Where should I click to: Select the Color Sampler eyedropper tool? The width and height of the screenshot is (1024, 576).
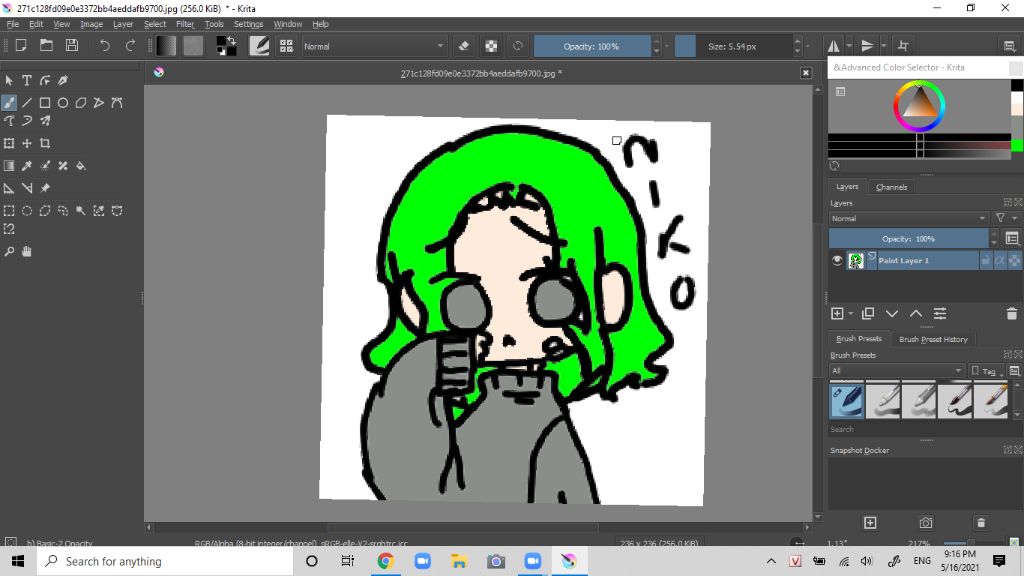tap(27, 166)
